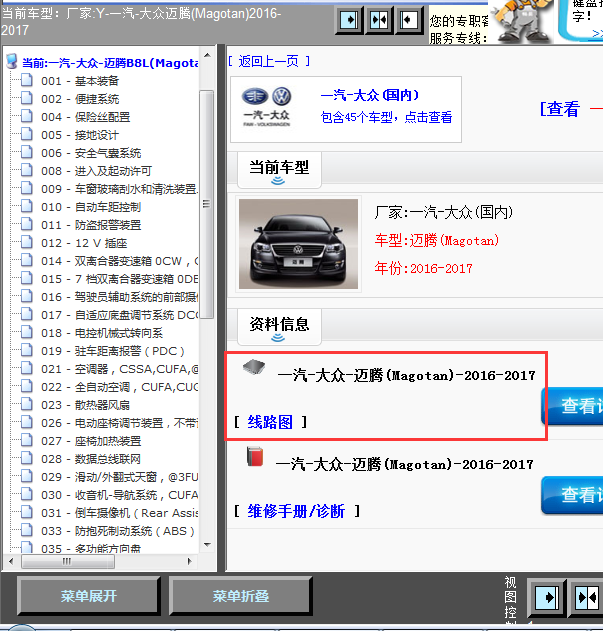
Task: Open tree item 027 - 座椅加热装置
Action: (91, 441)
